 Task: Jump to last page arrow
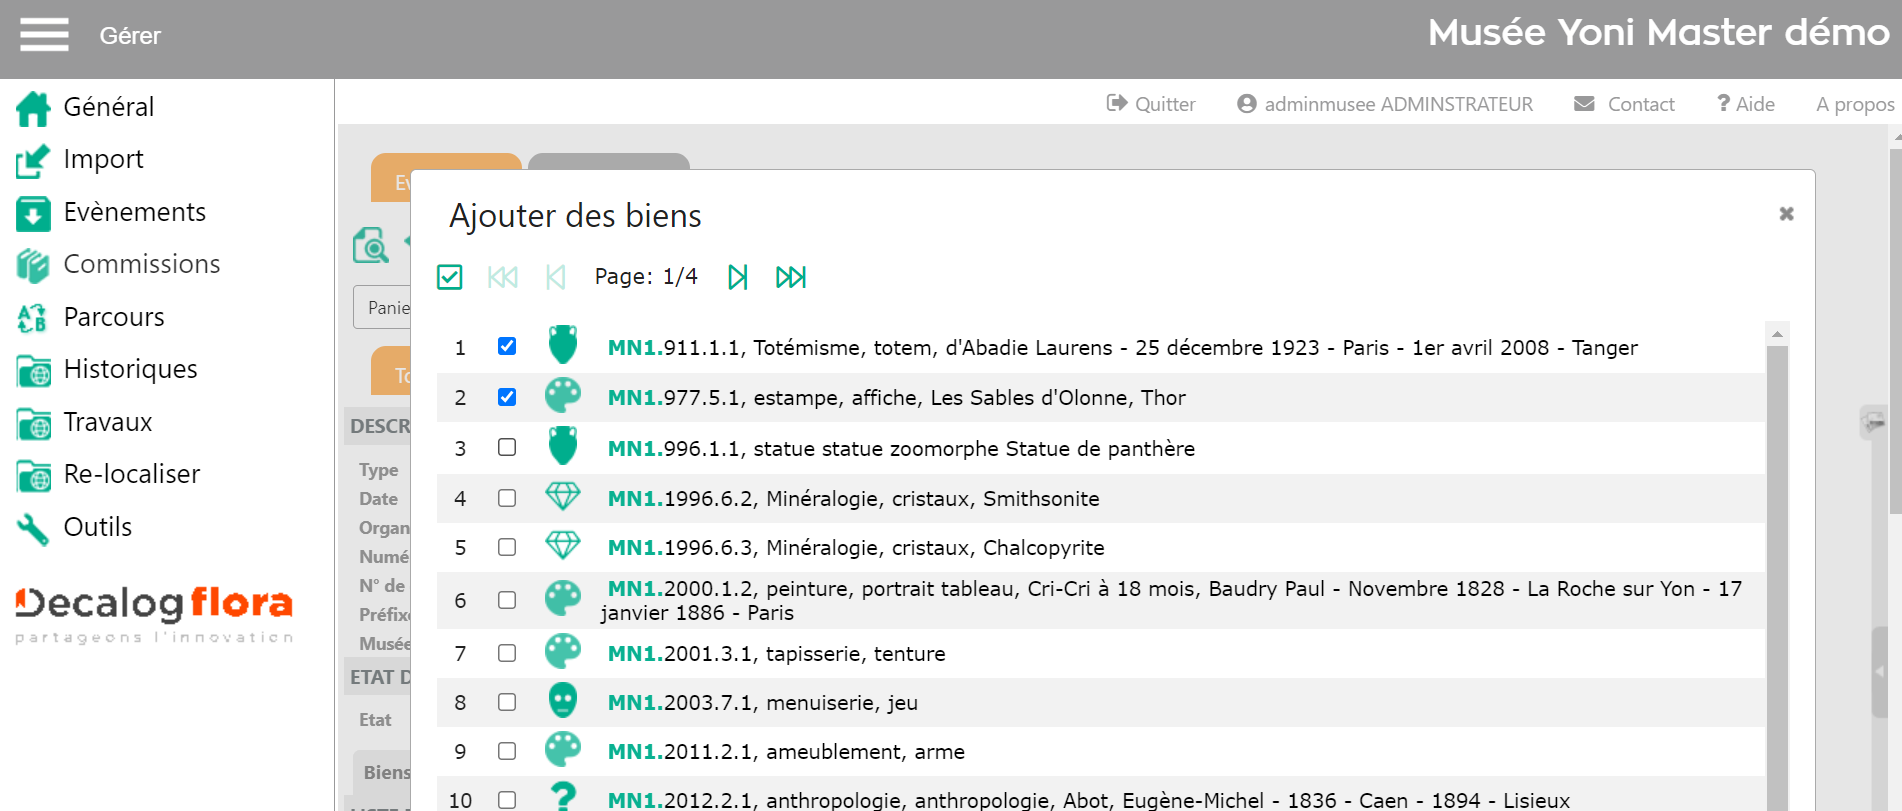[x=791, y=277]
